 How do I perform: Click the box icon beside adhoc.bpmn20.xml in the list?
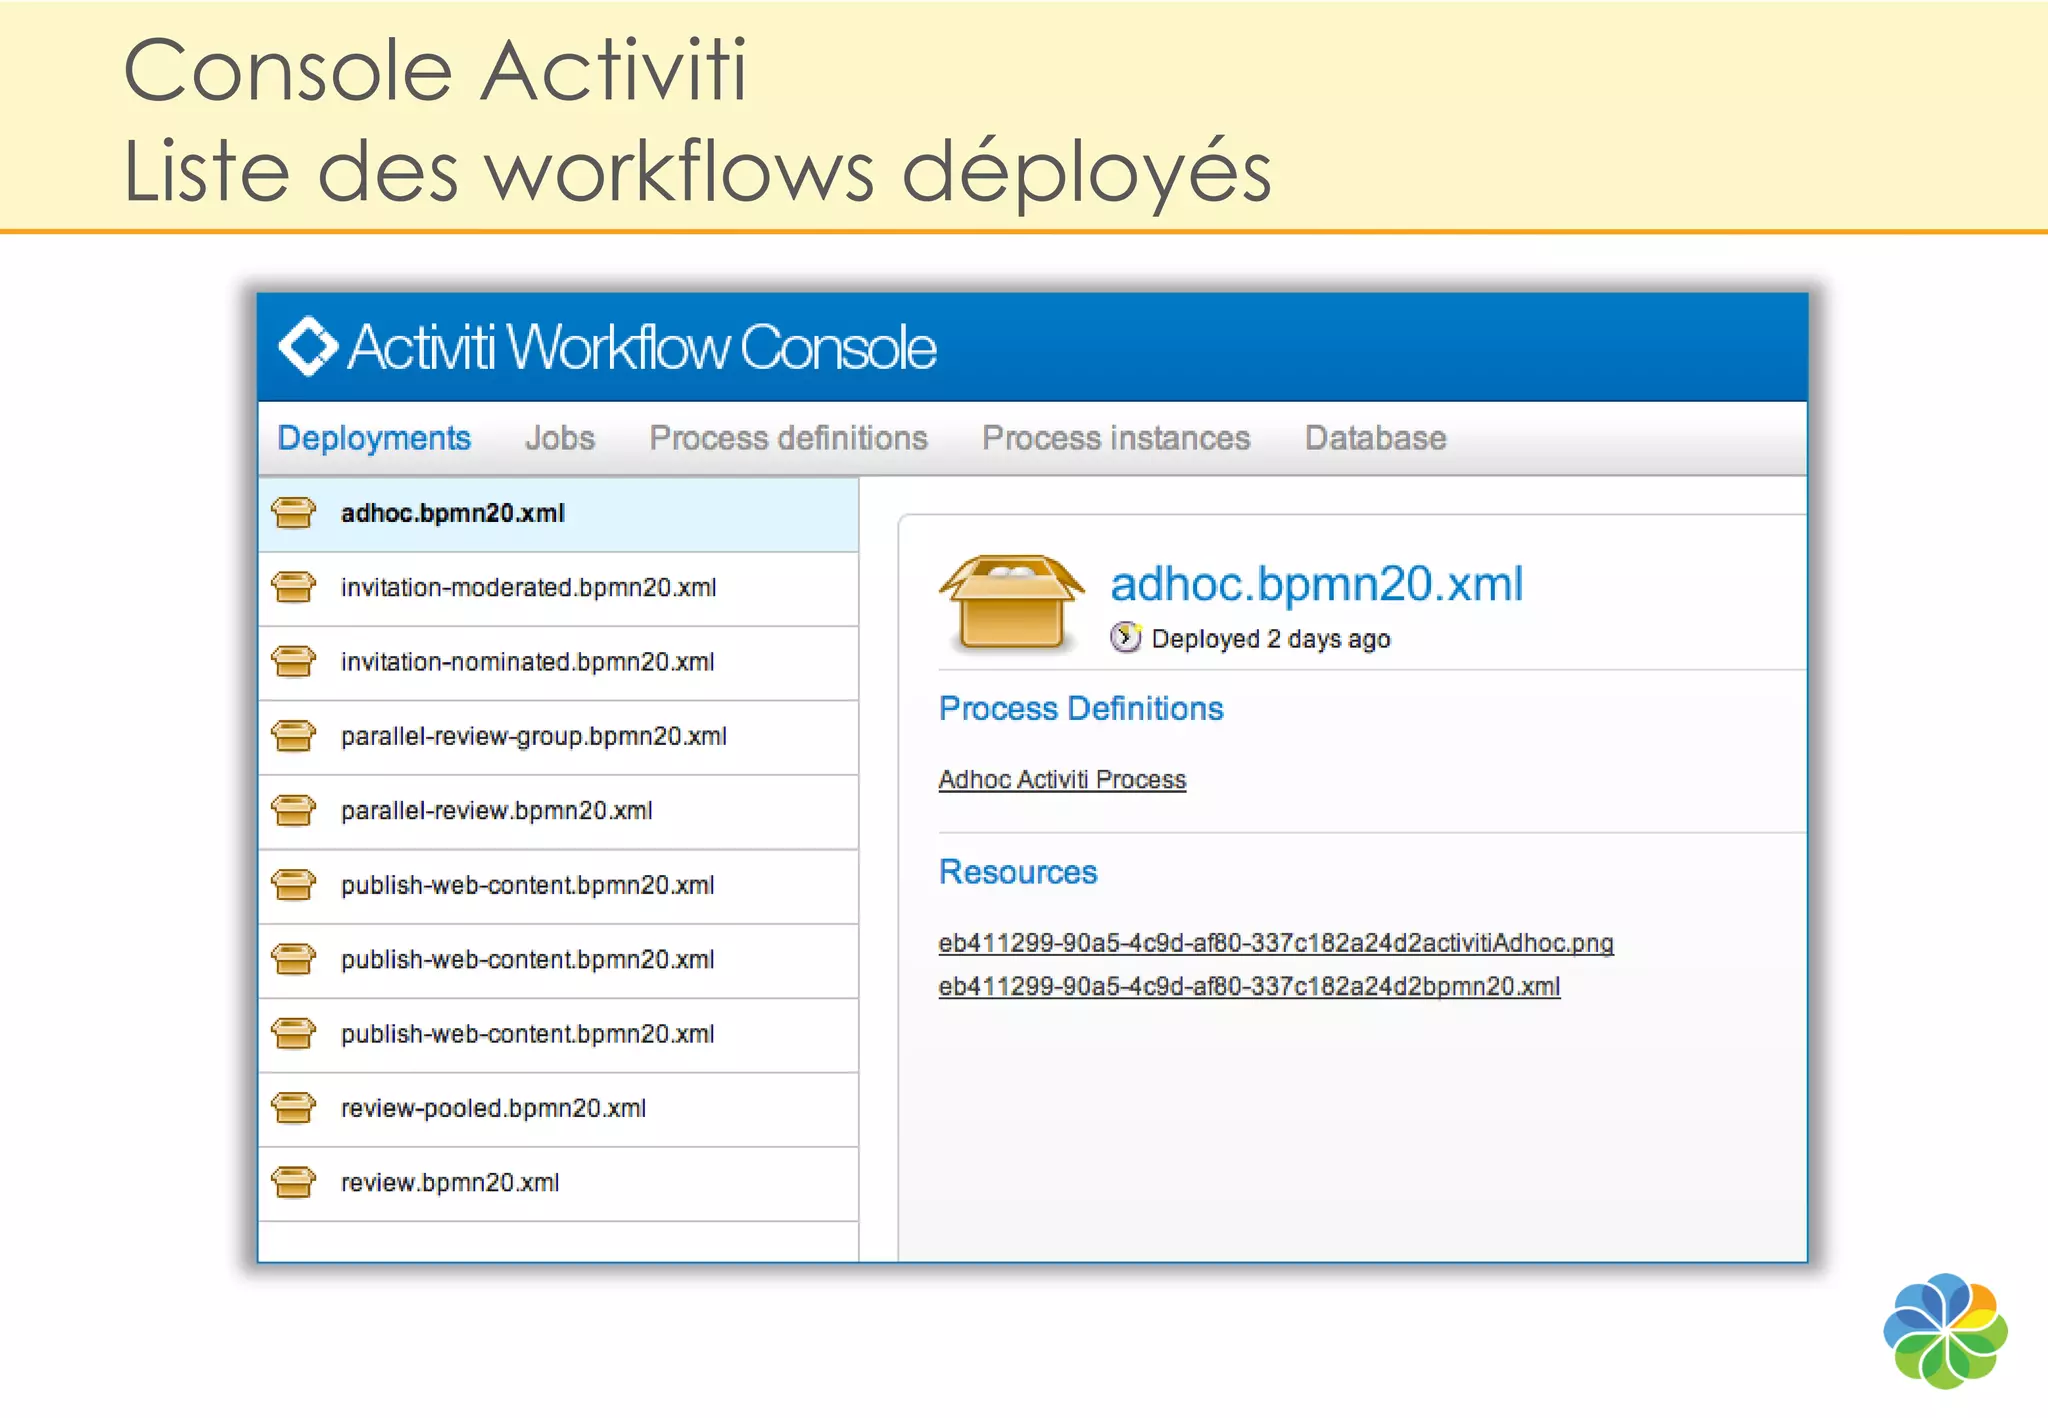[x=293, y=513]
